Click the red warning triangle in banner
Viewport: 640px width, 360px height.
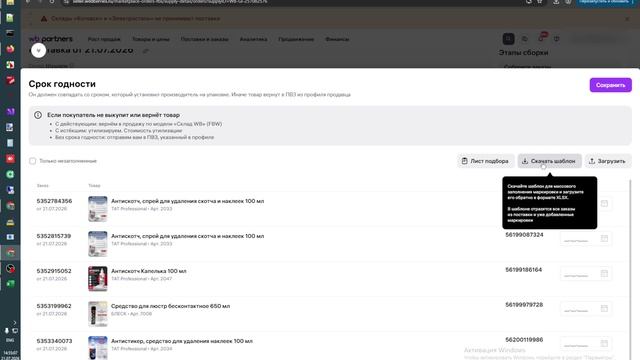click(44, 19)
